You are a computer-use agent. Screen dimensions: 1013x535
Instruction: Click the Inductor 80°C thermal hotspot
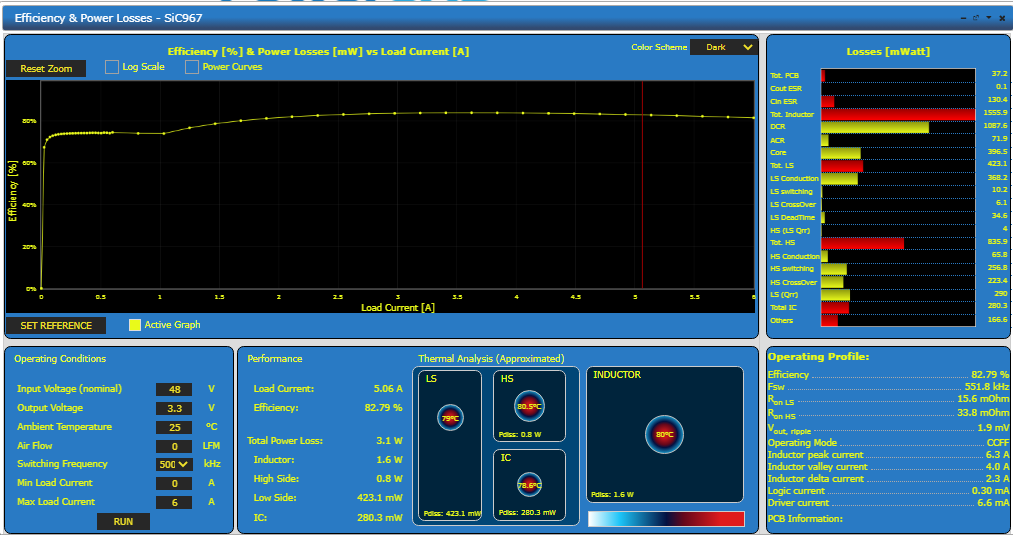(664, 434)
